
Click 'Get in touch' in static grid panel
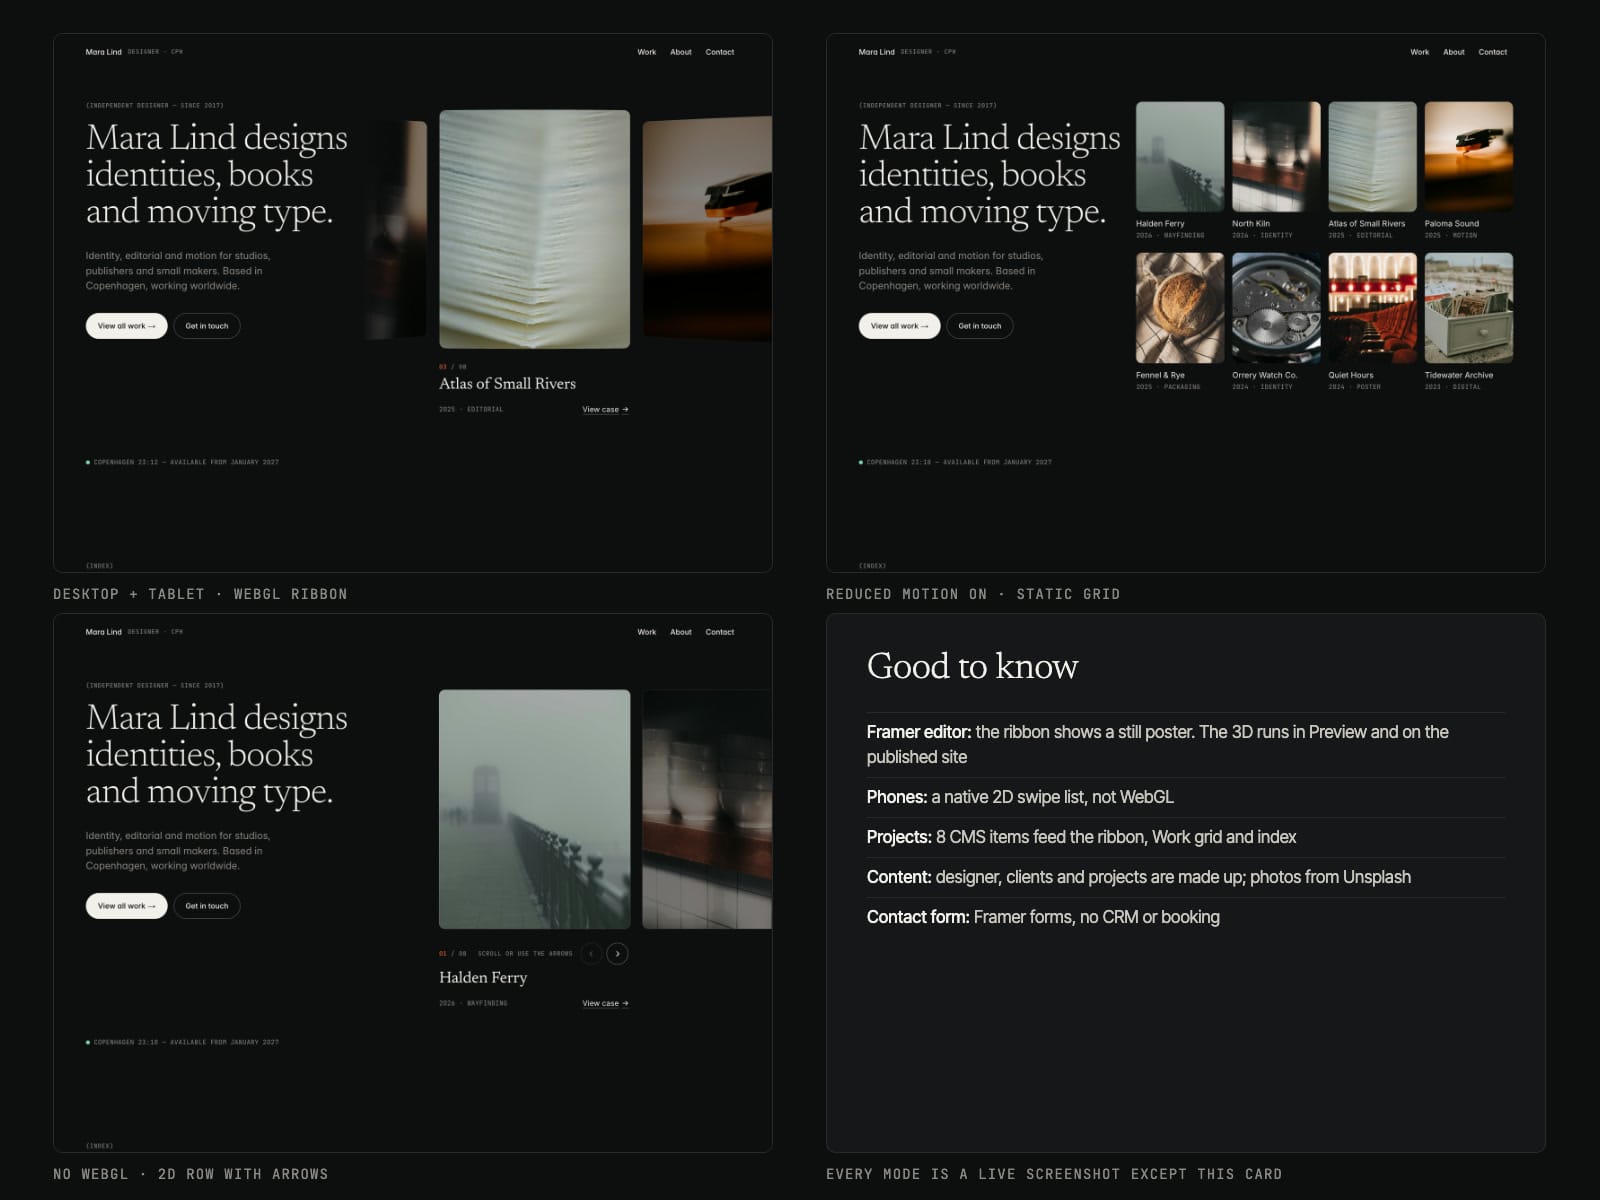tap(980, 326)
